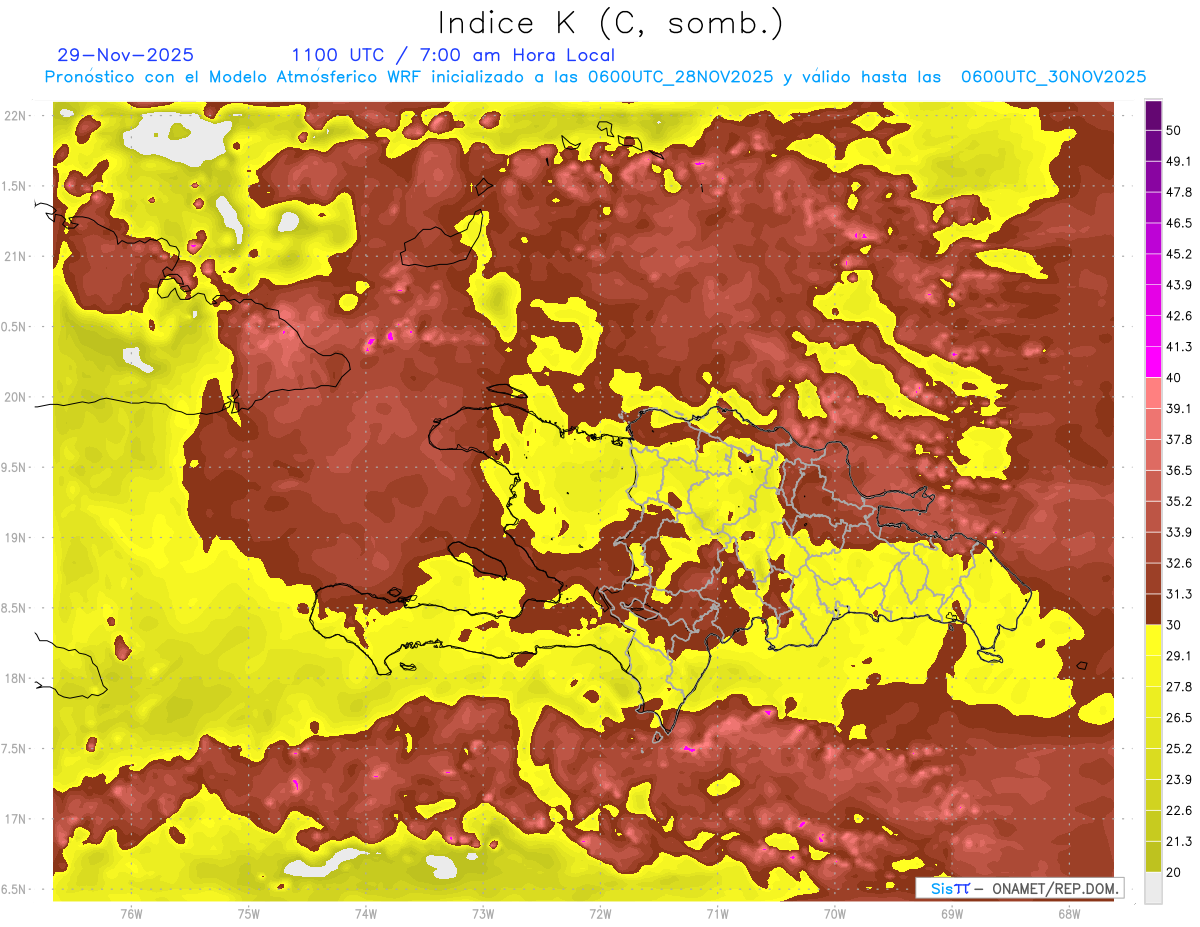Click the '41.3' color scale value
The width and height of the screenshot is (1200, 927).
click(x=1179, y=347)
